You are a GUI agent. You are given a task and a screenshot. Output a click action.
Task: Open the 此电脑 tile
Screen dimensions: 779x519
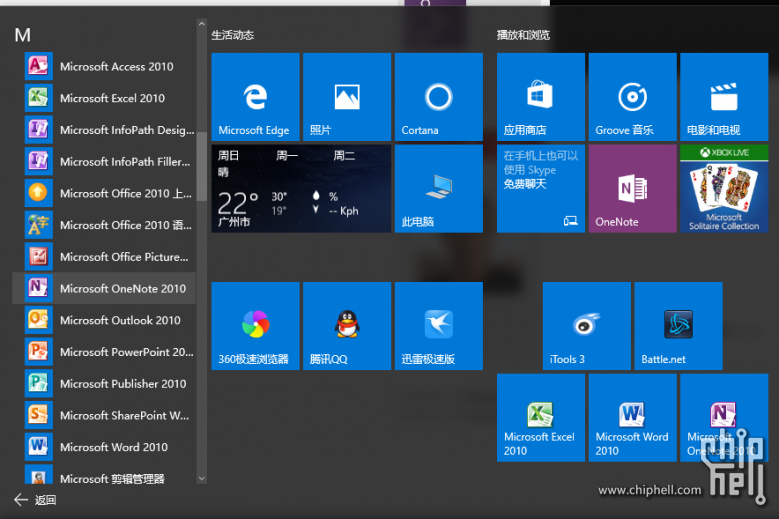point(439,188)
